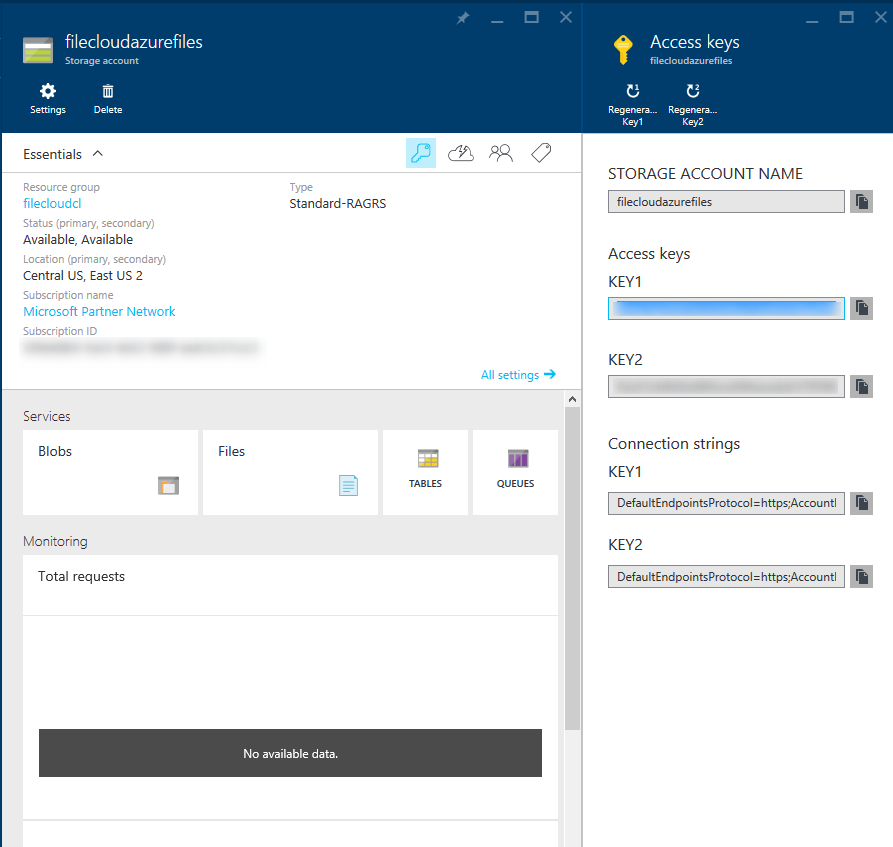Open the Blobs service tile
Screen dimensions: 893x847
pyautogui.click(x=110, y=472)
